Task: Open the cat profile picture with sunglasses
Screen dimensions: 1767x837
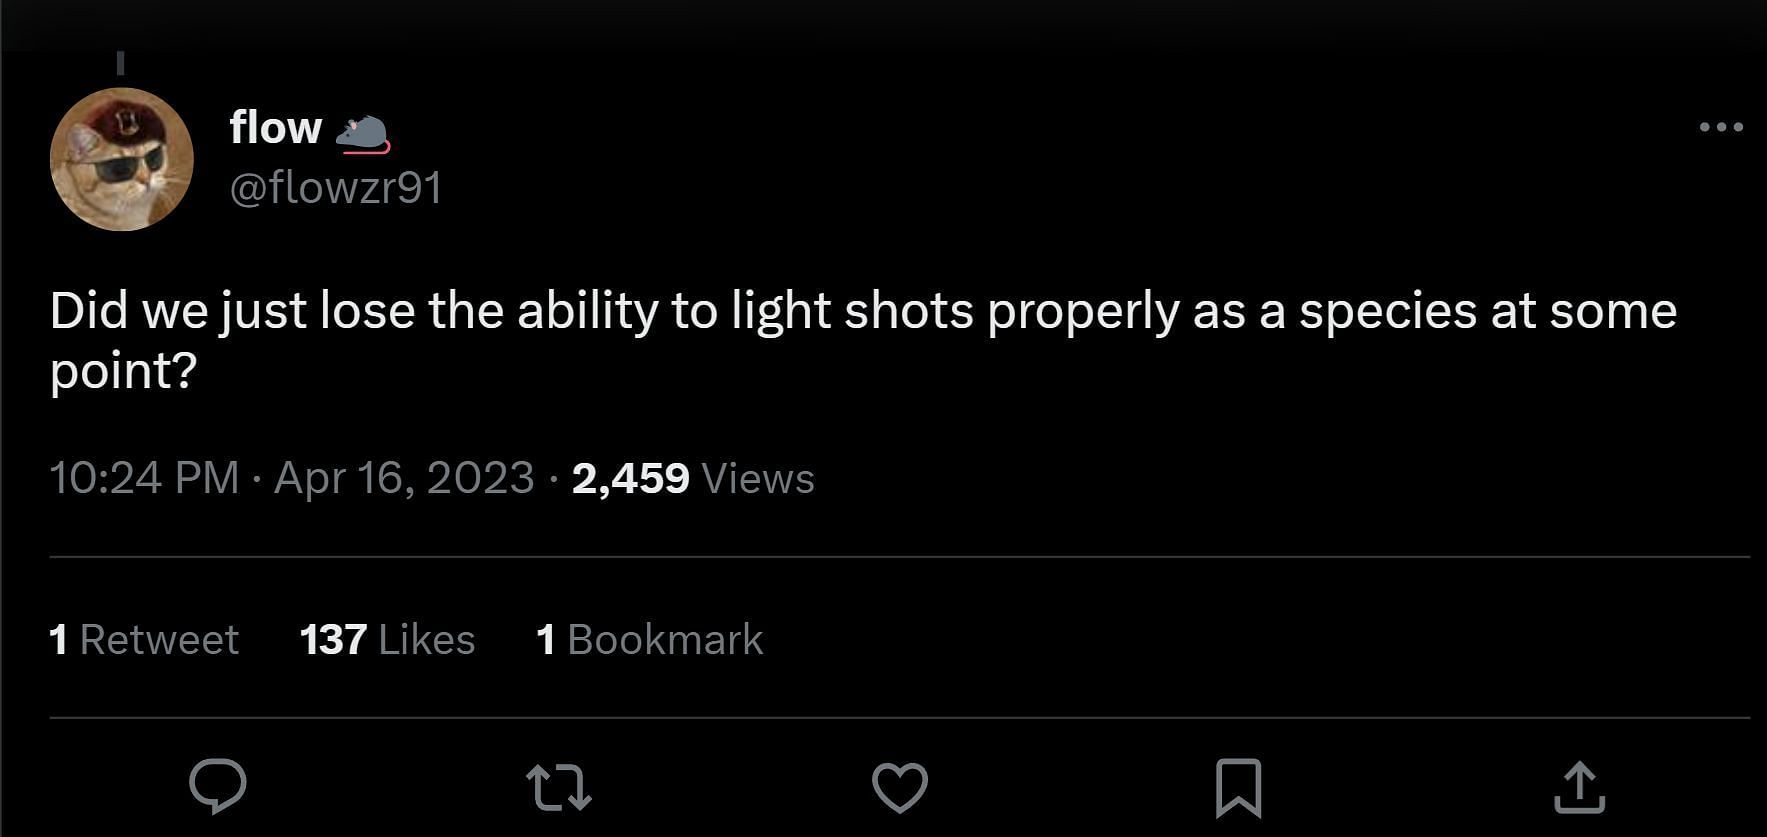Action: (121, 159)
